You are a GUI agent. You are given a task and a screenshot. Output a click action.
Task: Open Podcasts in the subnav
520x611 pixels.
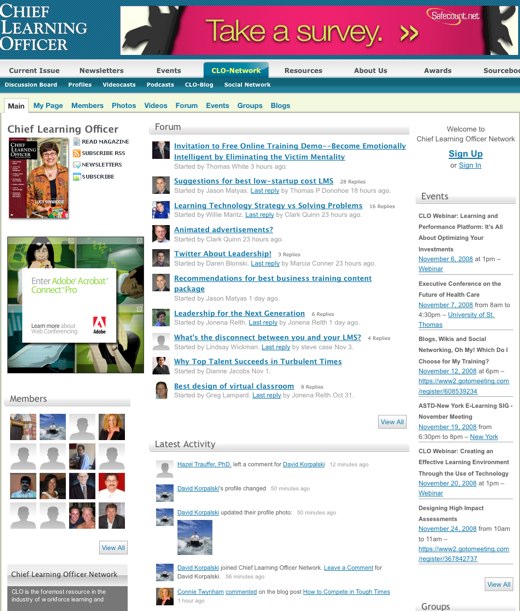160,85
